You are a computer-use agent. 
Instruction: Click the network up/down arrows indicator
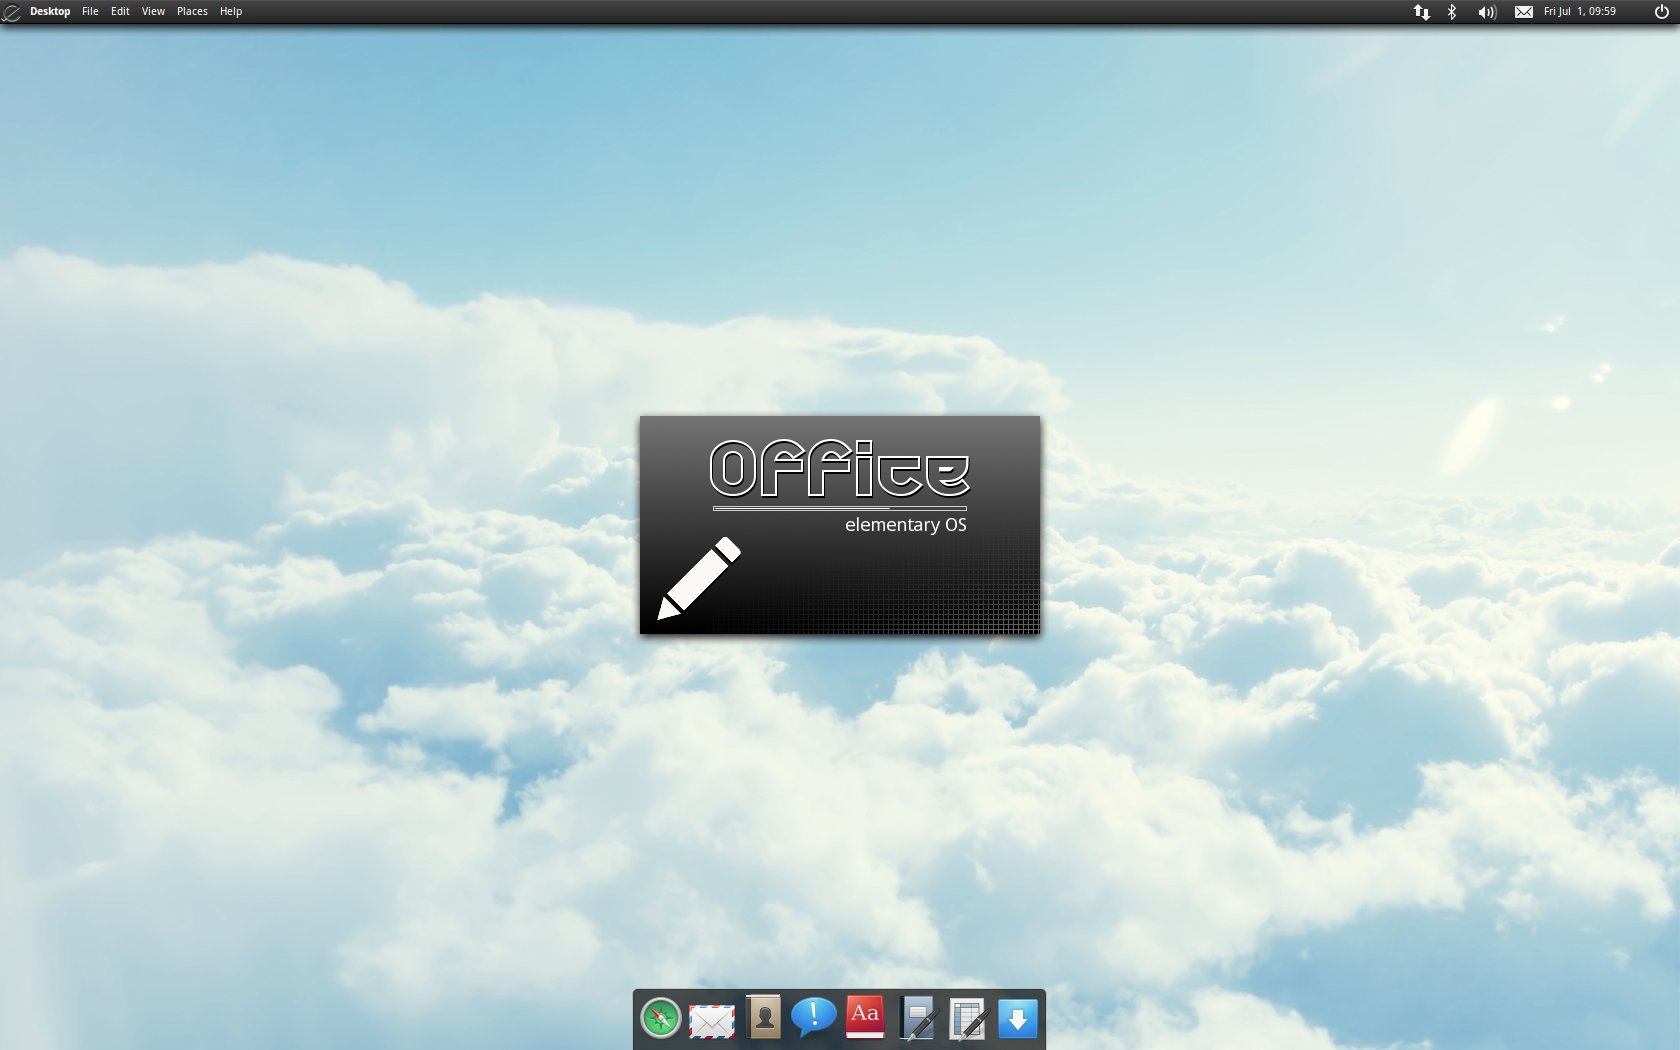pos(1421,12)
